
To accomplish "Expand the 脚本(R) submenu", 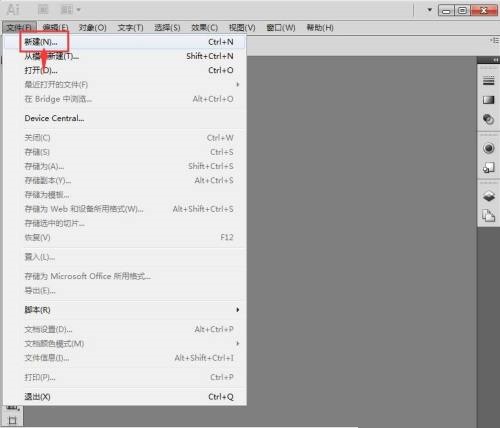I will point(125,310).
